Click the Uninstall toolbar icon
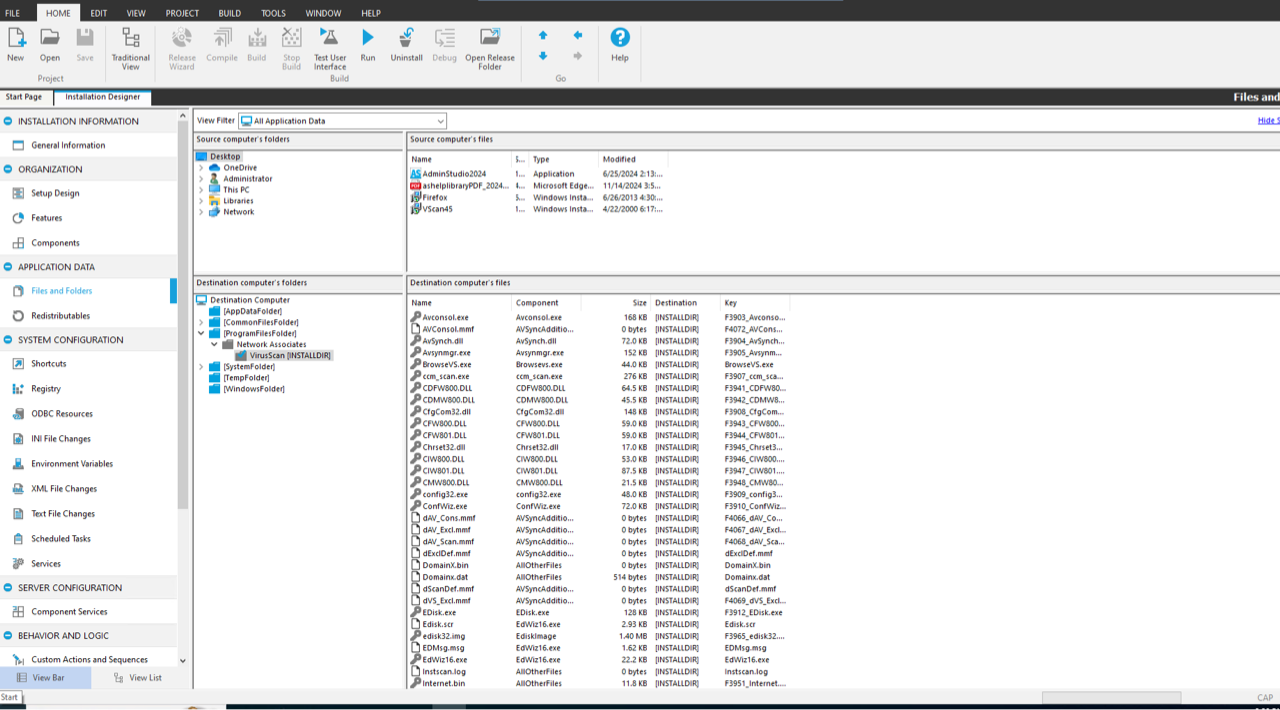1280x710 pixels. pyautogui.click(x=406, y=44)
